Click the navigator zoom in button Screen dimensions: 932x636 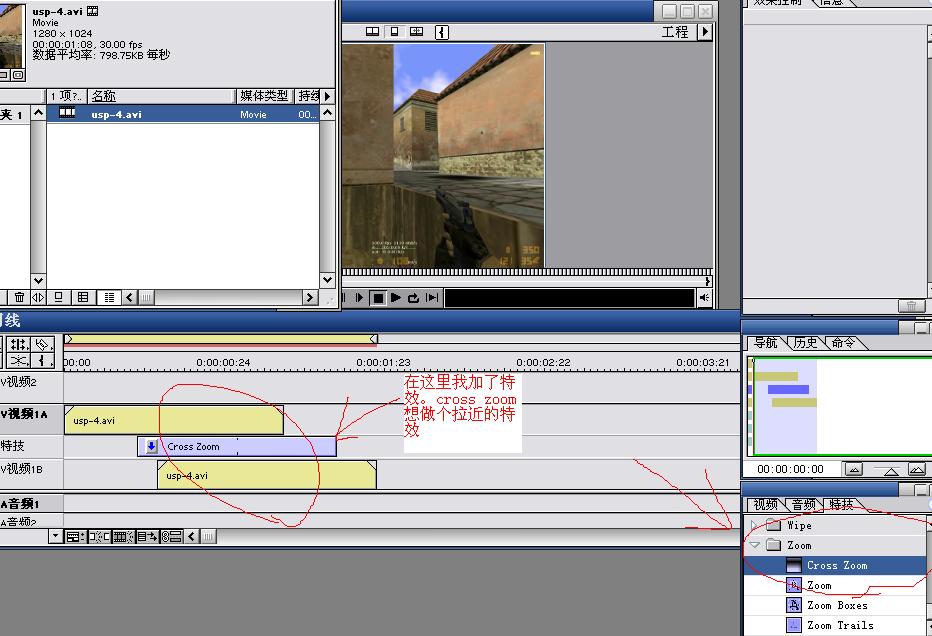(x=917, y=470)
